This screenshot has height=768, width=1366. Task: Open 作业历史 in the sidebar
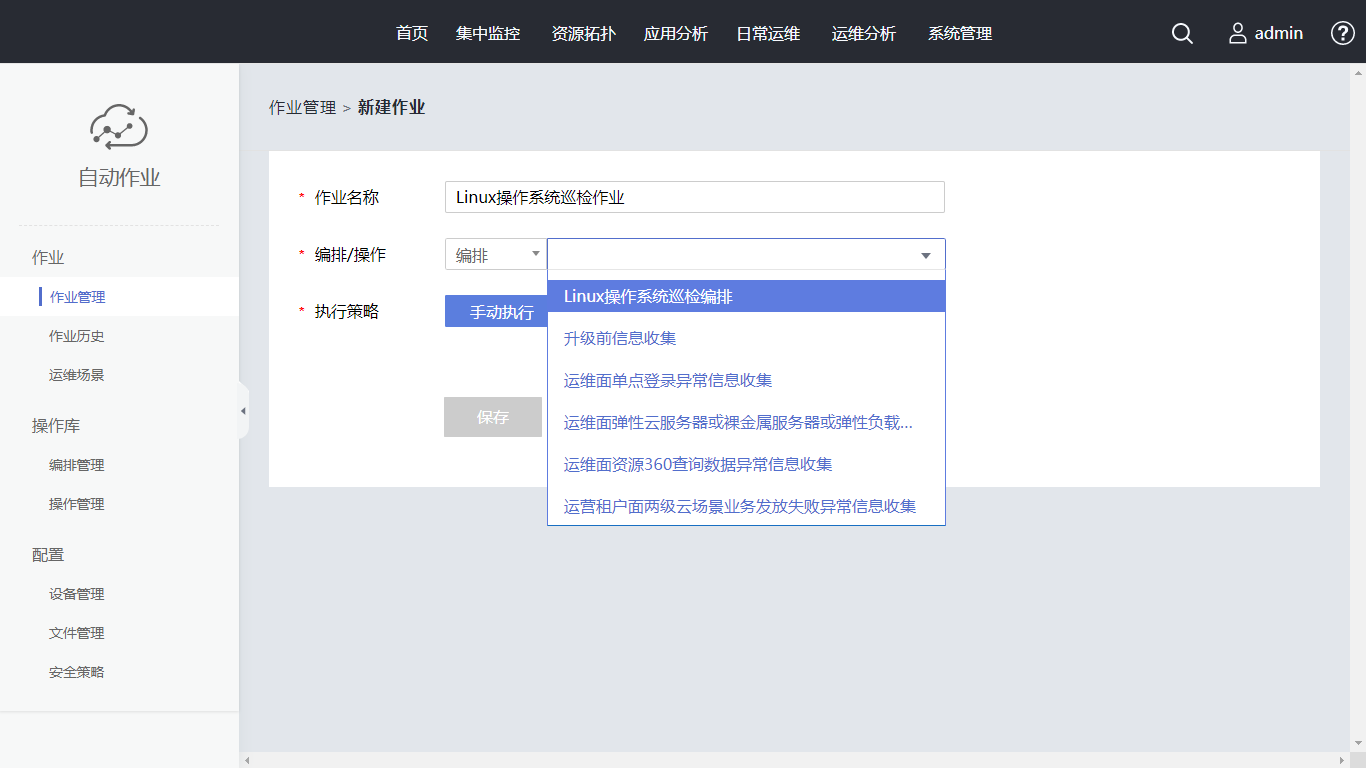[77, 336]
